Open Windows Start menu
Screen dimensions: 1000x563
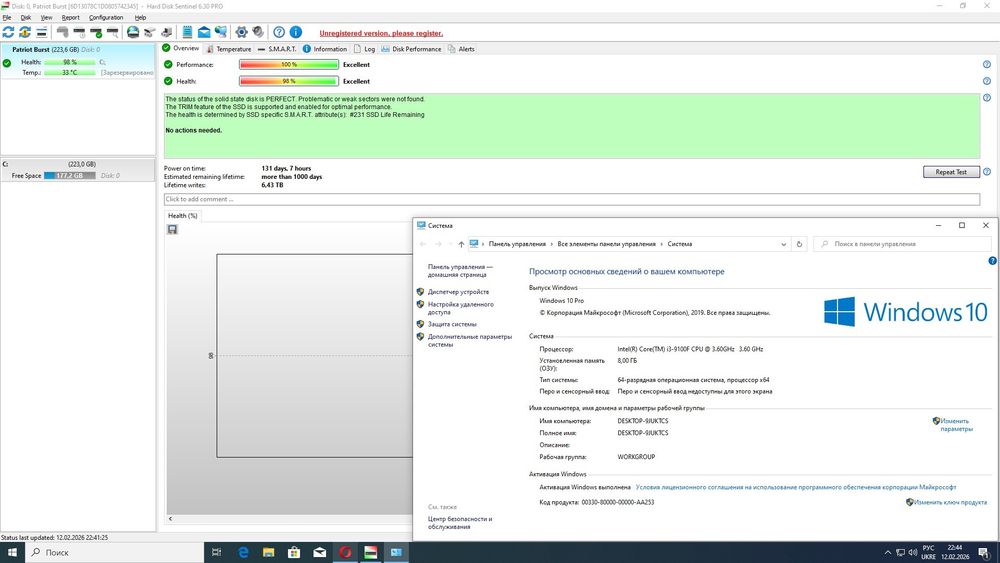[12, 552]
